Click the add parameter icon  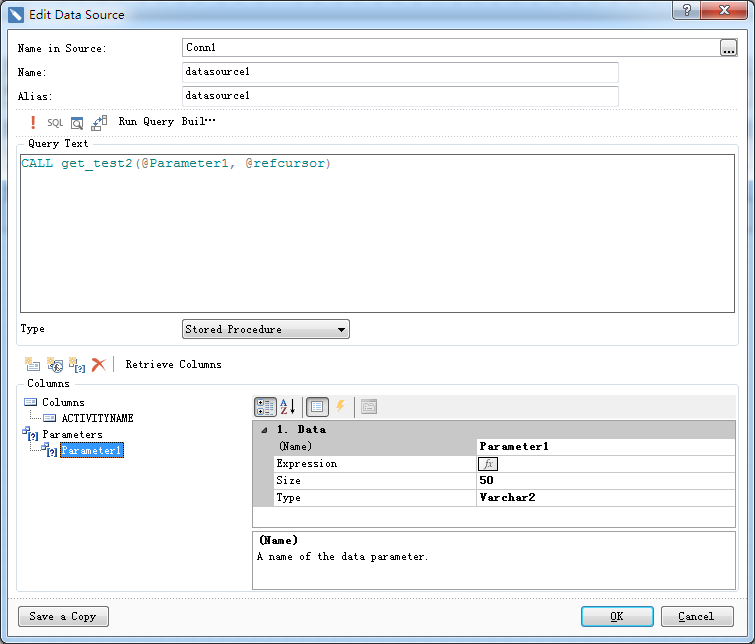[76, 365]
